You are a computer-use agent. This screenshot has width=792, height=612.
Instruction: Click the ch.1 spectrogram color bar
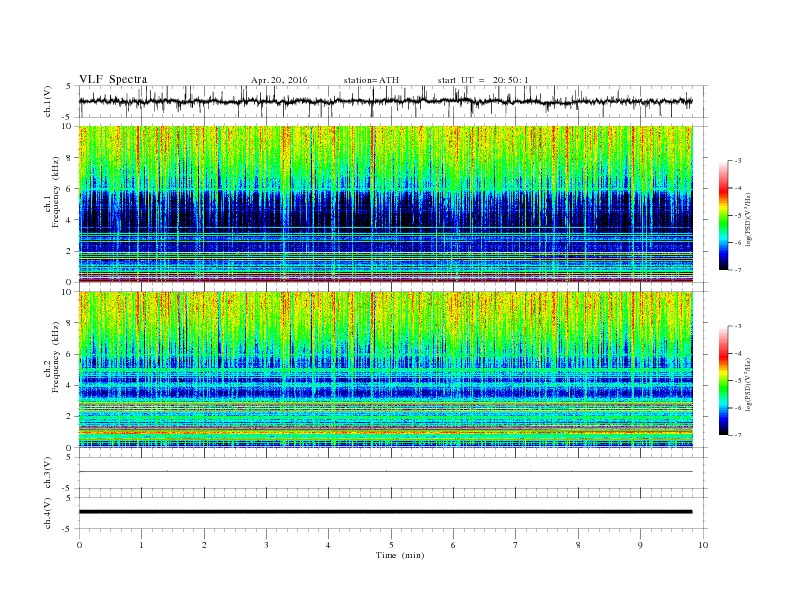point(723,215)
